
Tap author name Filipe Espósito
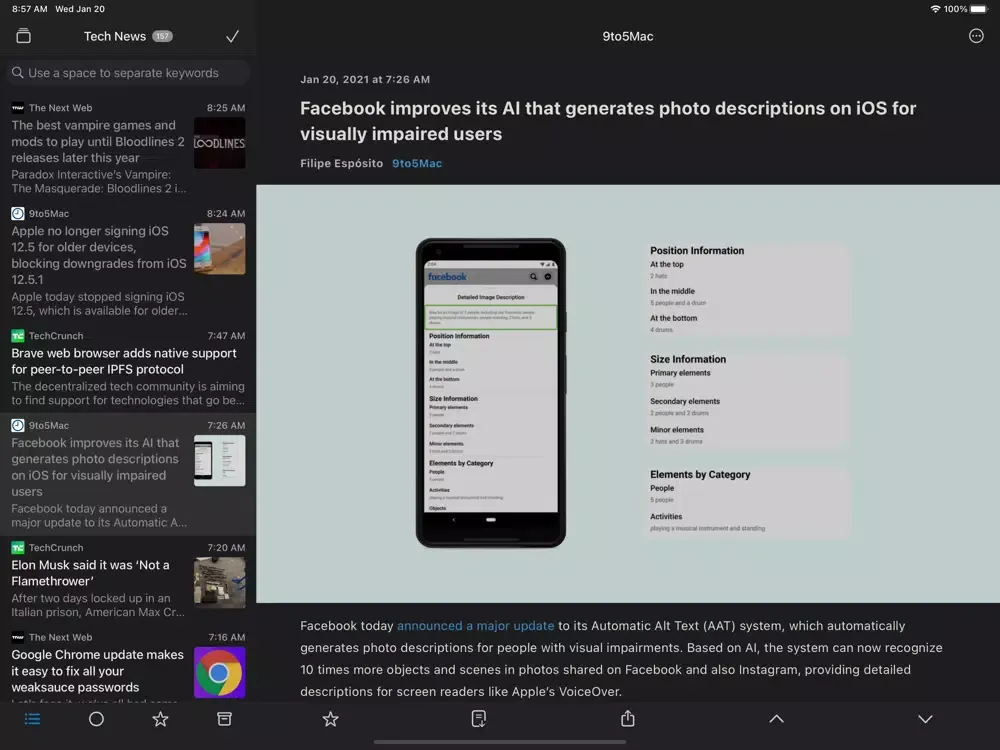(x=341, y=163)
